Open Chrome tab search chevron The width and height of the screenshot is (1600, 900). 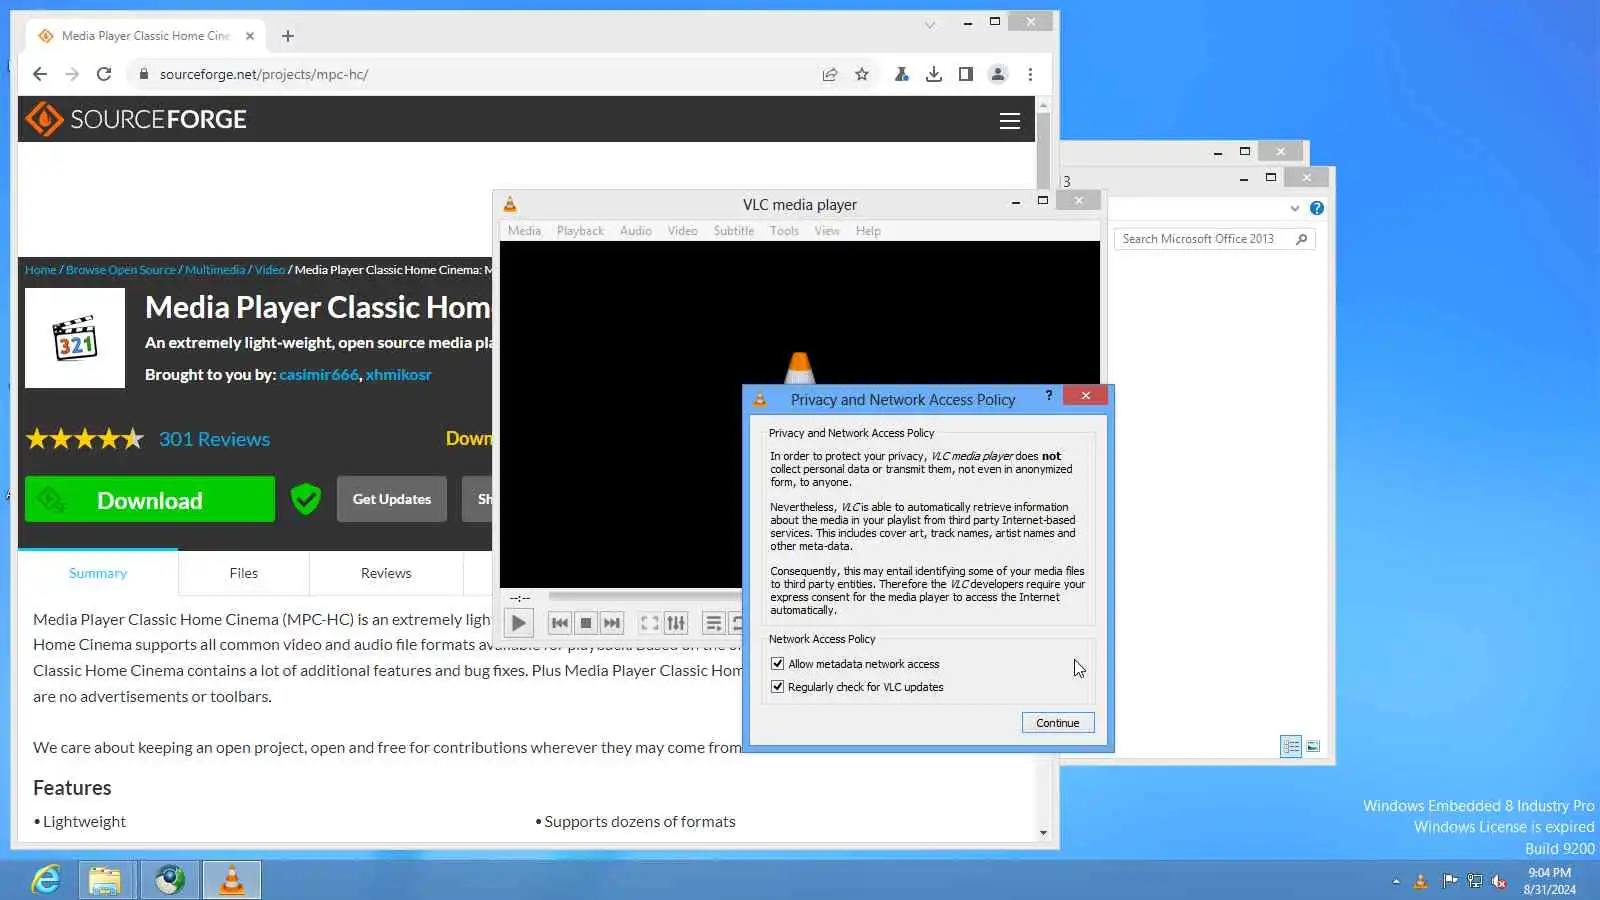[930, 25]
